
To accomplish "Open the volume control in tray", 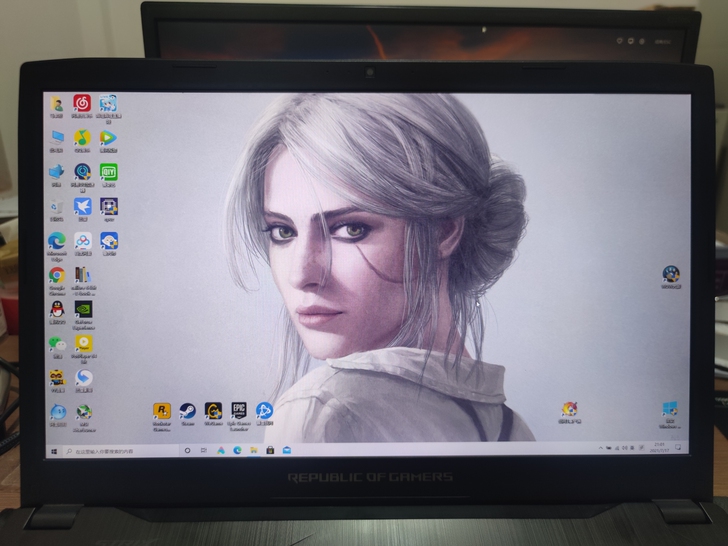I will coord(625,448).
